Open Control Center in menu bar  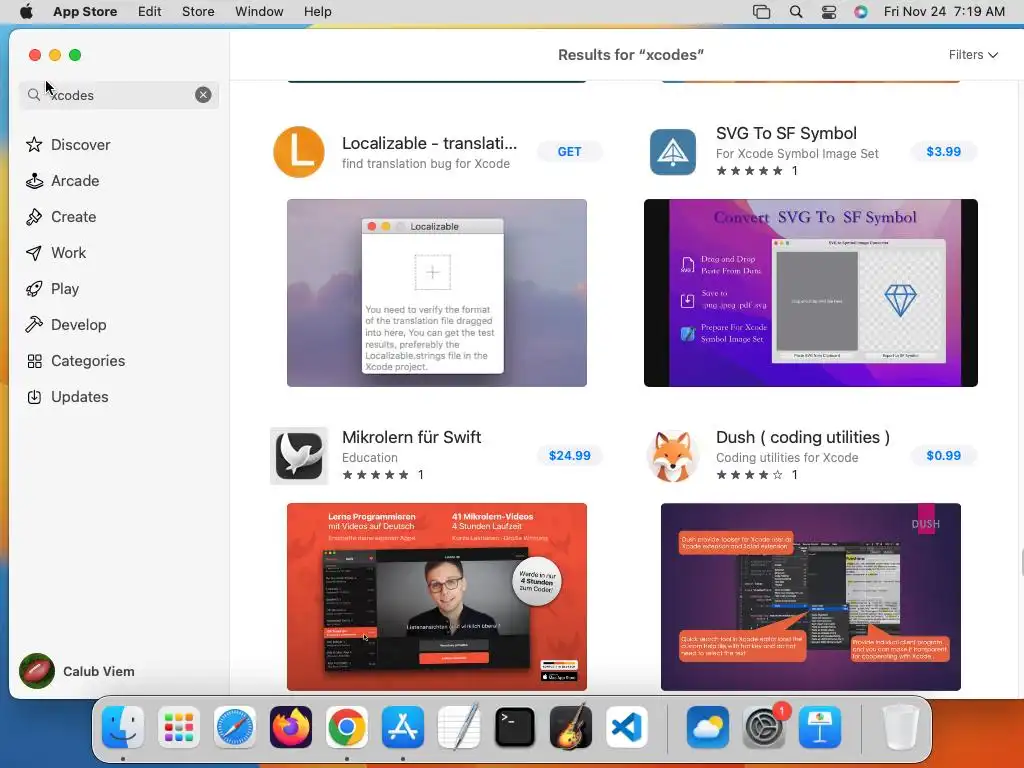[x=829, y=12]
